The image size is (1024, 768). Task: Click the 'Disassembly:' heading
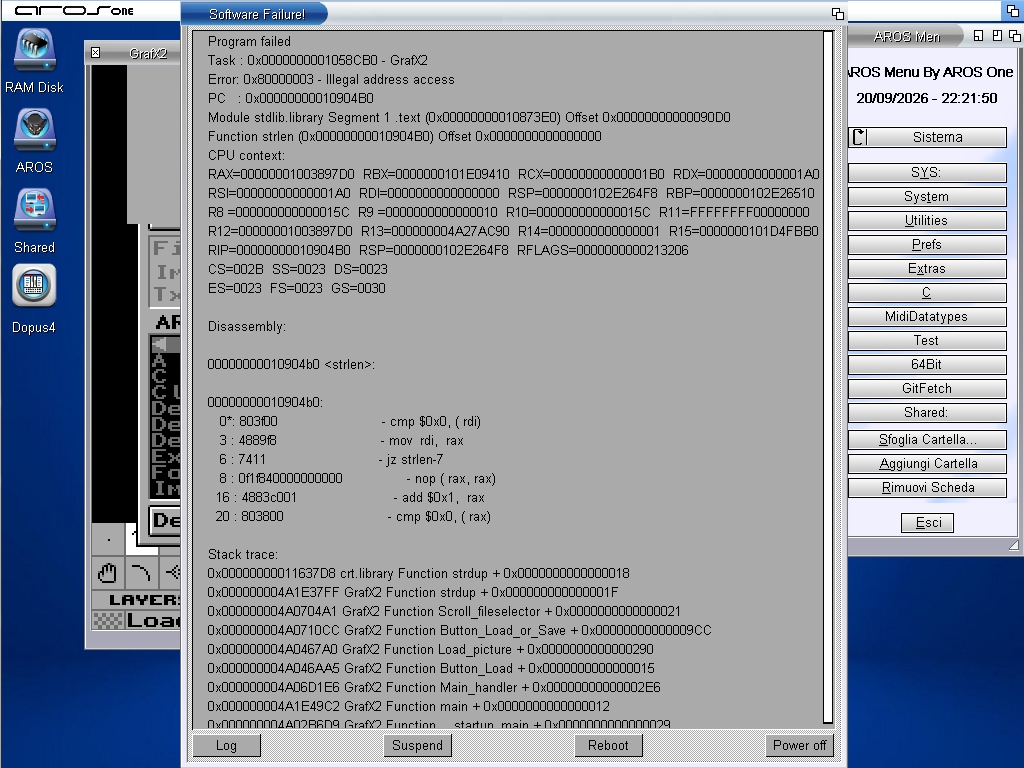(247, 326)
